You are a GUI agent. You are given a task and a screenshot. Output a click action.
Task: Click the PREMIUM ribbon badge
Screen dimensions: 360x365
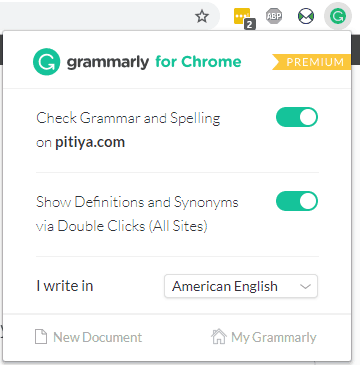pos(311,62)
